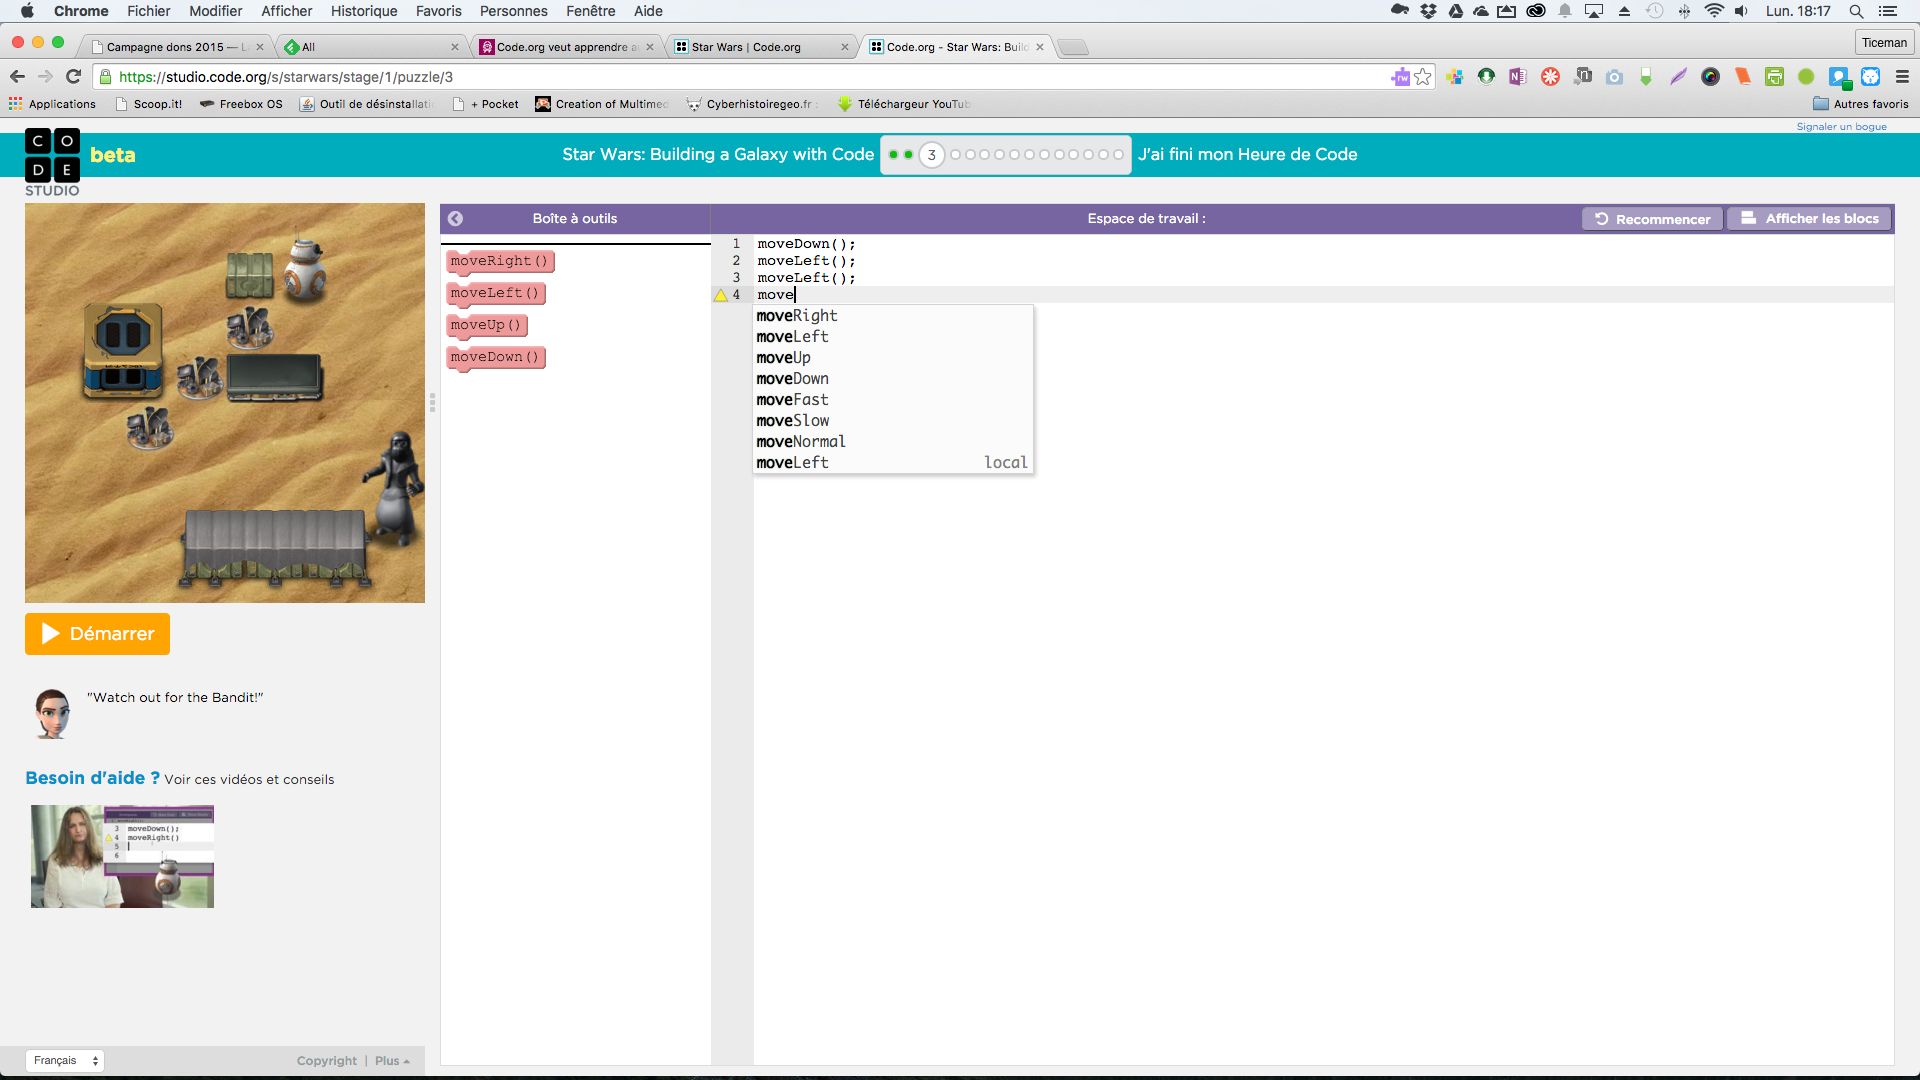The image size is (1920, 1080).
Task: Click the site padlock icon
Action: coord(105,76)
